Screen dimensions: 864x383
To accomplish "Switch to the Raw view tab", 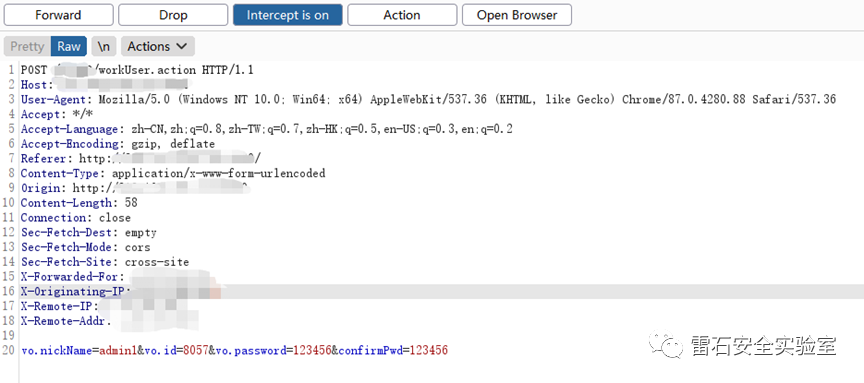I will click(69, 46).
